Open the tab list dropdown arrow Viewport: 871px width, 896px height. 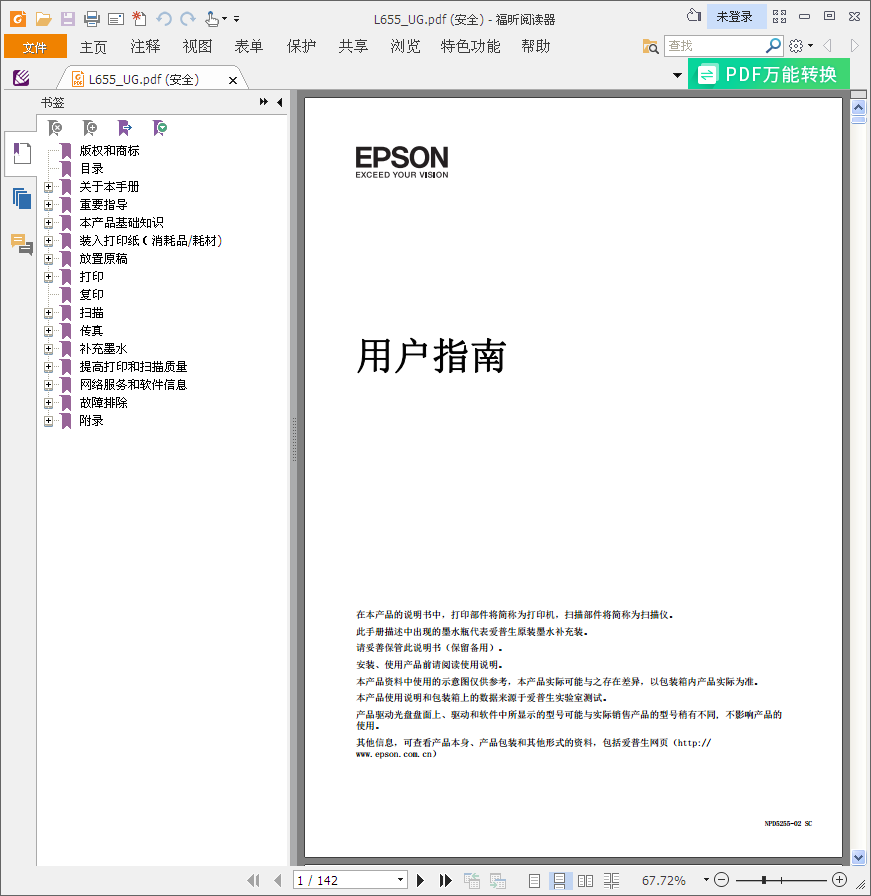[x=677, y=75]
